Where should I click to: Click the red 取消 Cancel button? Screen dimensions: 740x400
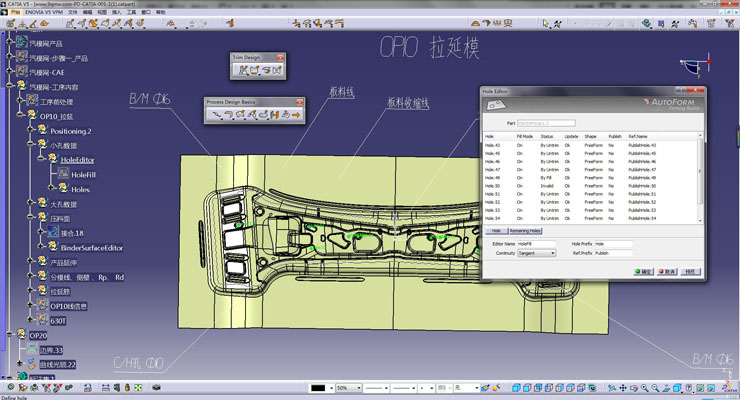coord(665,271)
